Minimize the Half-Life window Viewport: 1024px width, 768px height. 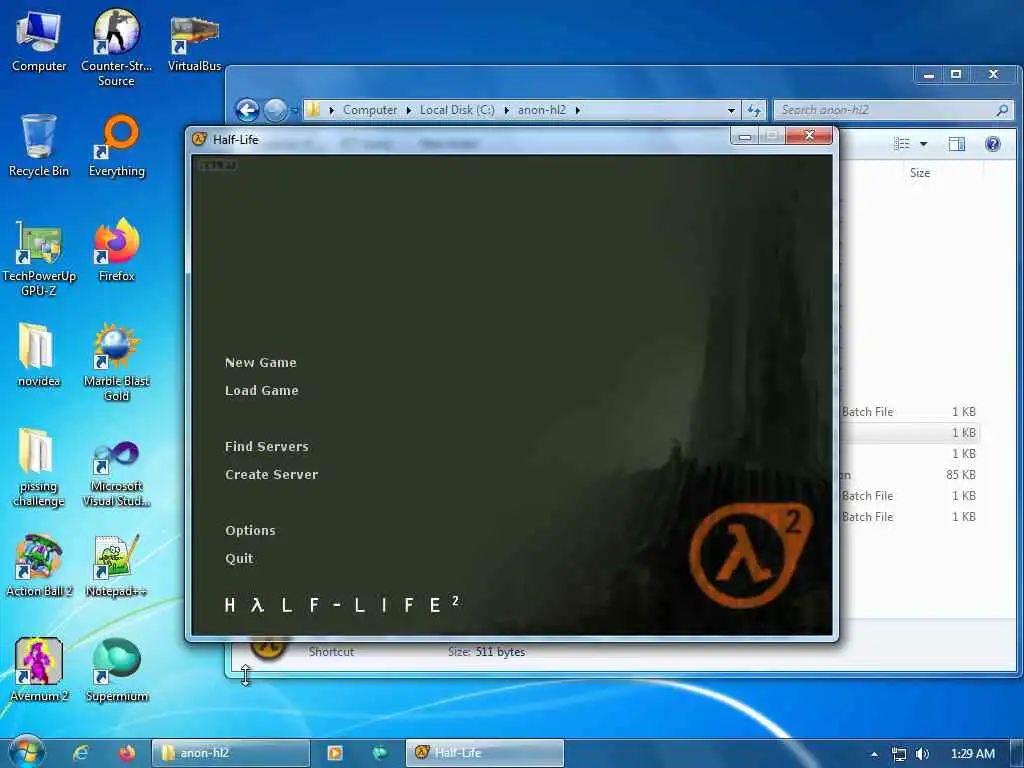744,136
